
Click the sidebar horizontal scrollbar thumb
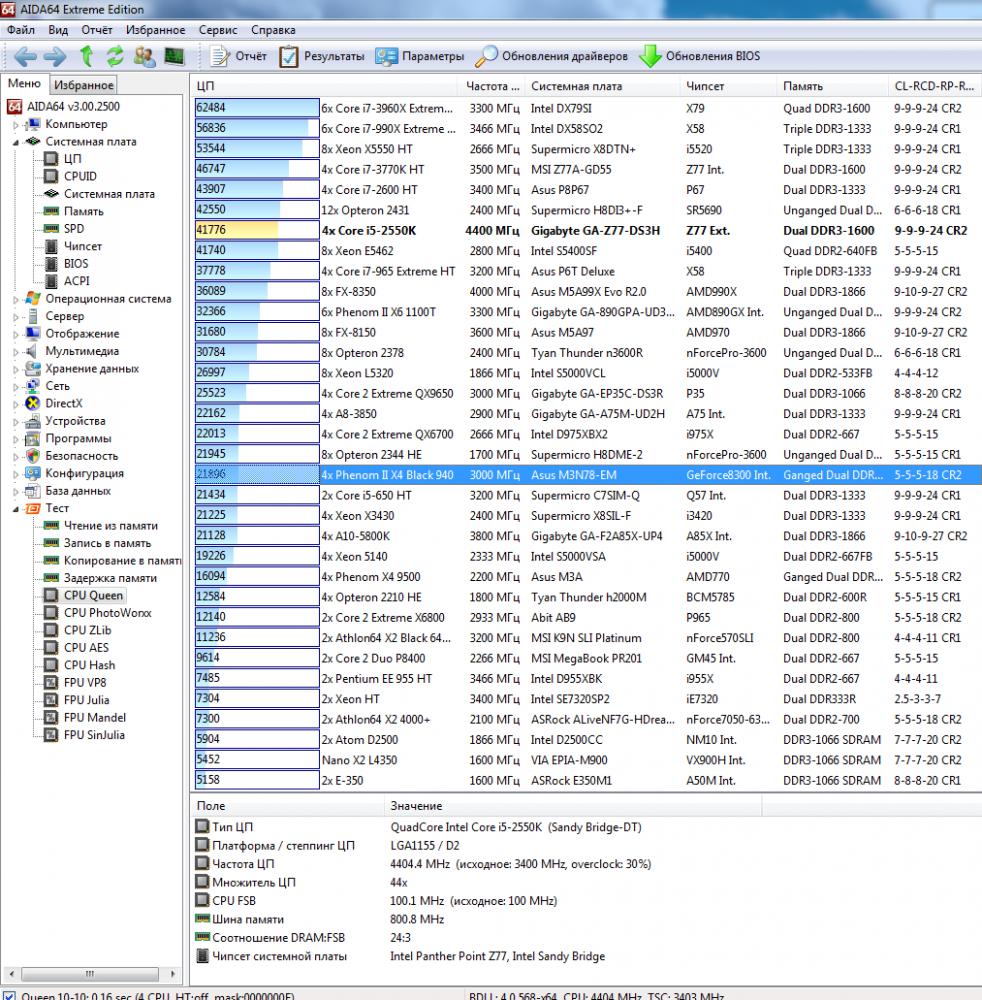click(90, 974)
